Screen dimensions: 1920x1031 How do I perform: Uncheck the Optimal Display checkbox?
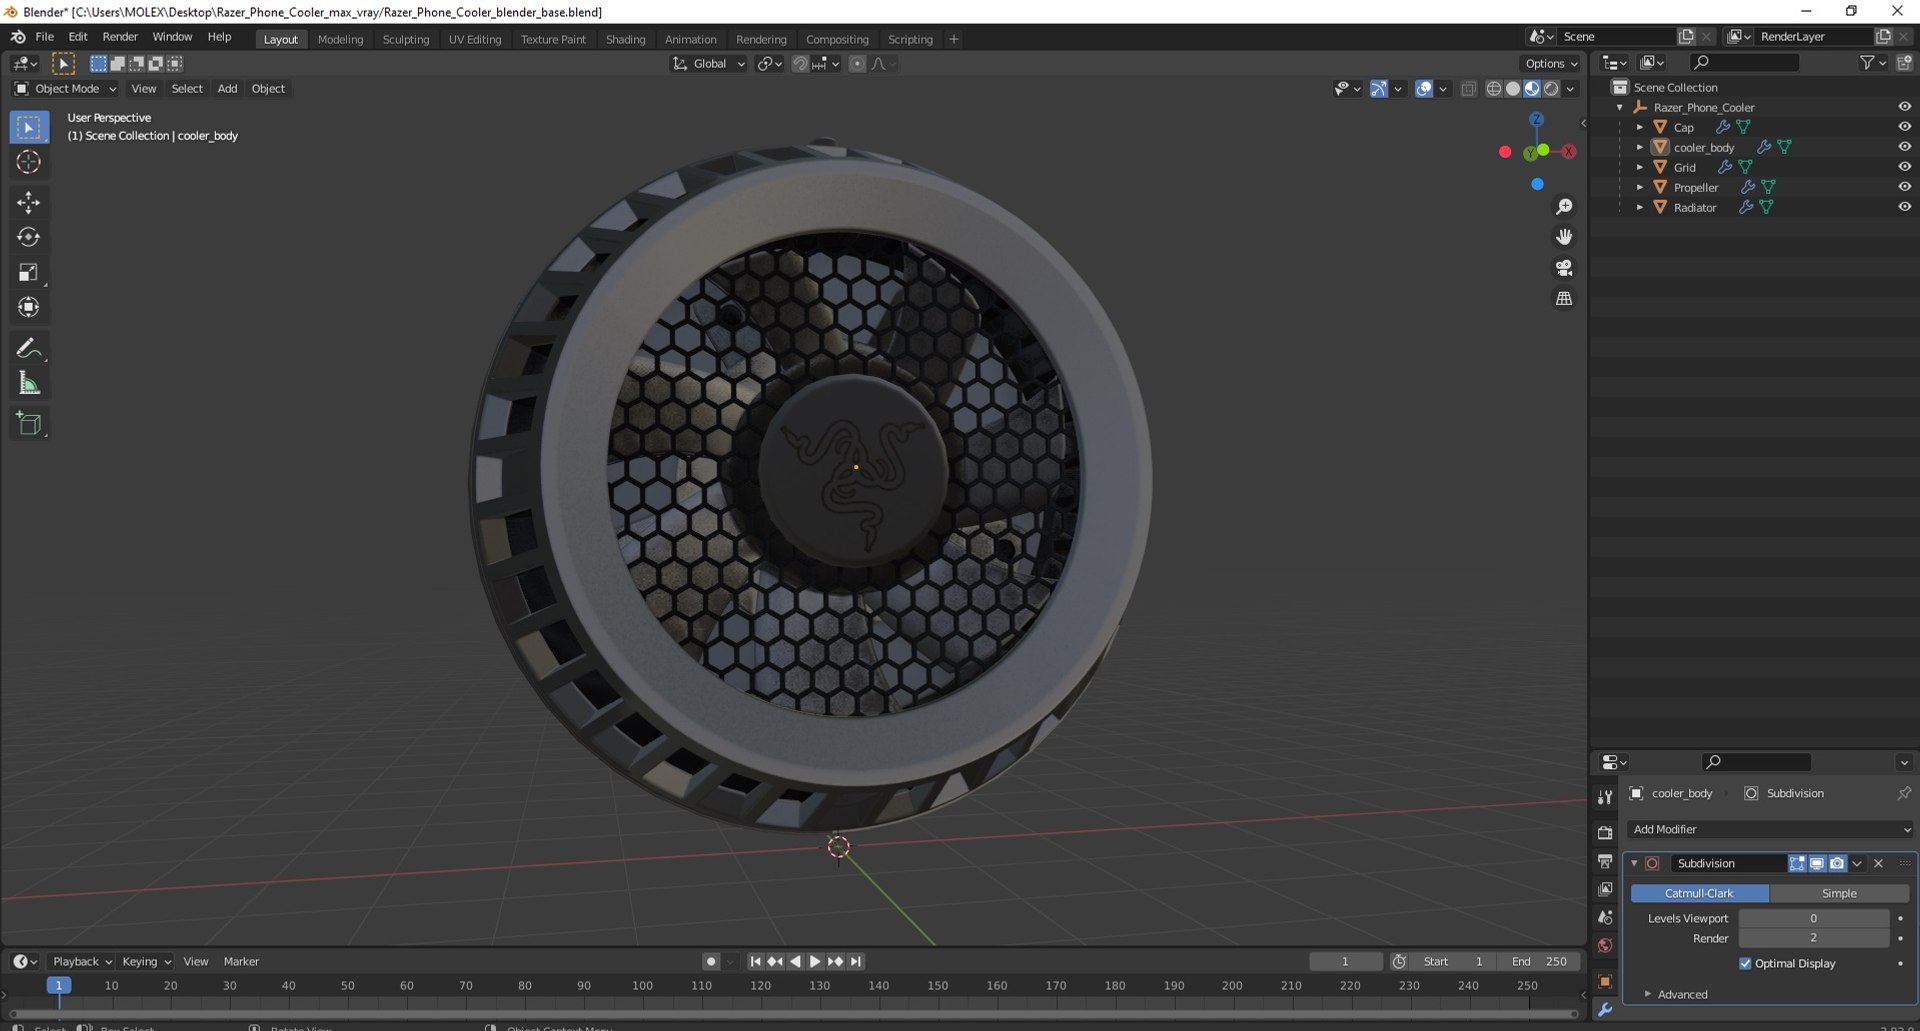tap(1745, 964)
